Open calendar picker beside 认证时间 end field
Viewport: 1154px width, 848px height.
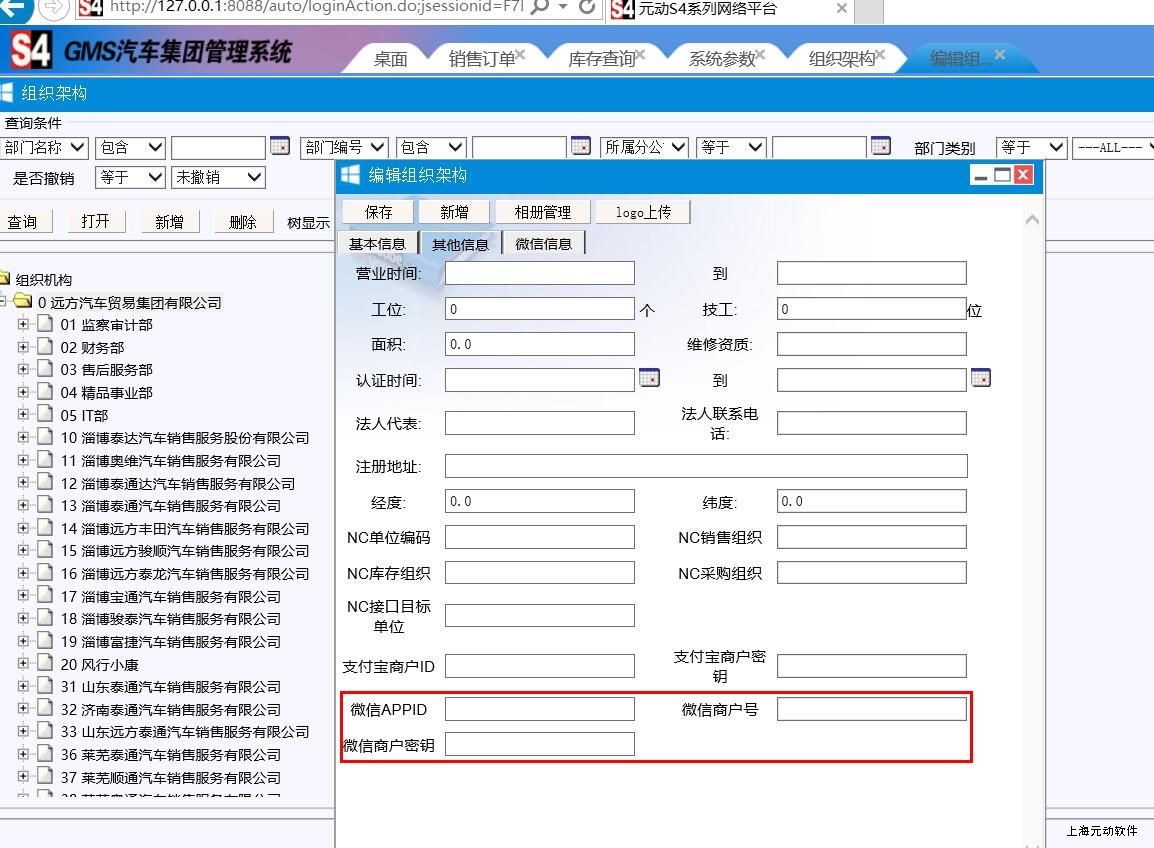pyautogui.click(x=980, y=378)
